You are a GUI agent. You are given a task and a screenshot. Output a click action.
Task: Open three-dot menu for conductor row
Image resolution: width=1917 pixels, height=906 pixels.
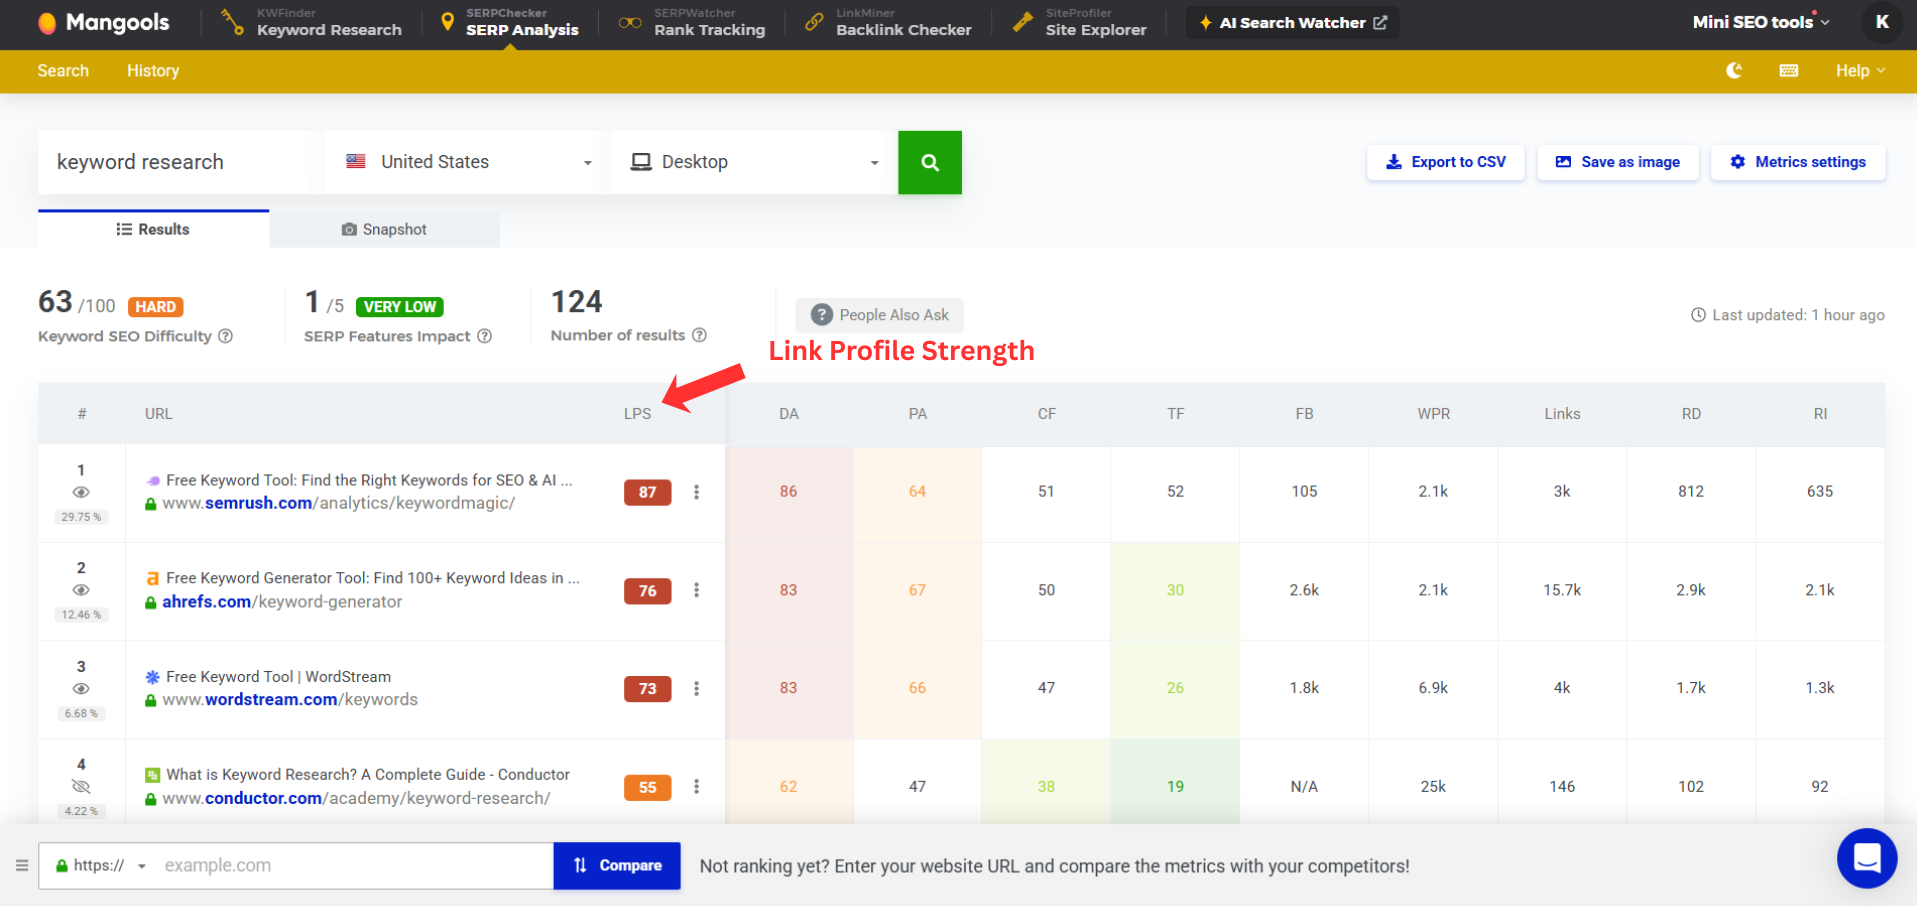(697, 787)
